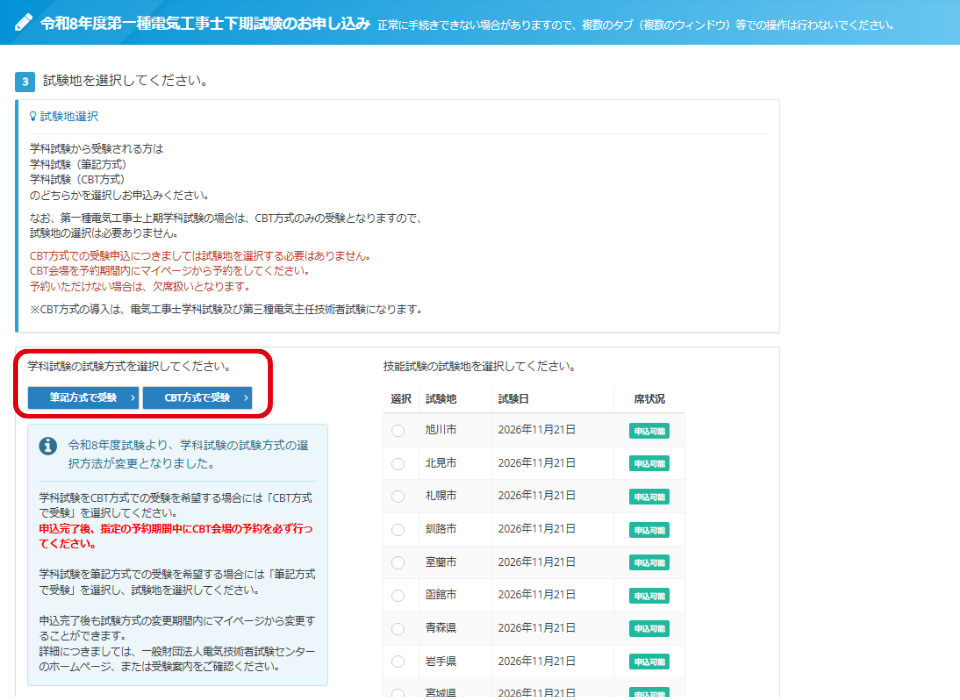
Task: Click 申込可能 badge for 函館市
Action: pos(649,595)
